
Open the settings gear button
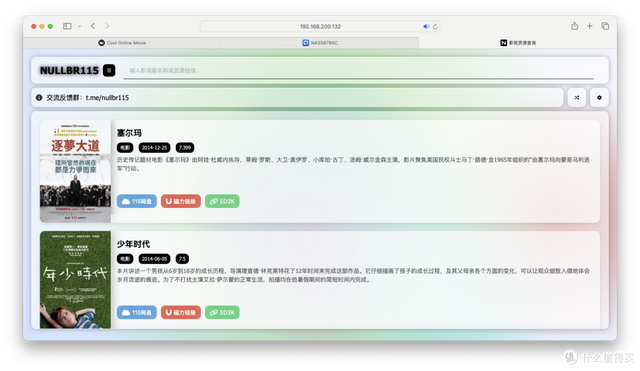click(599, 98)
